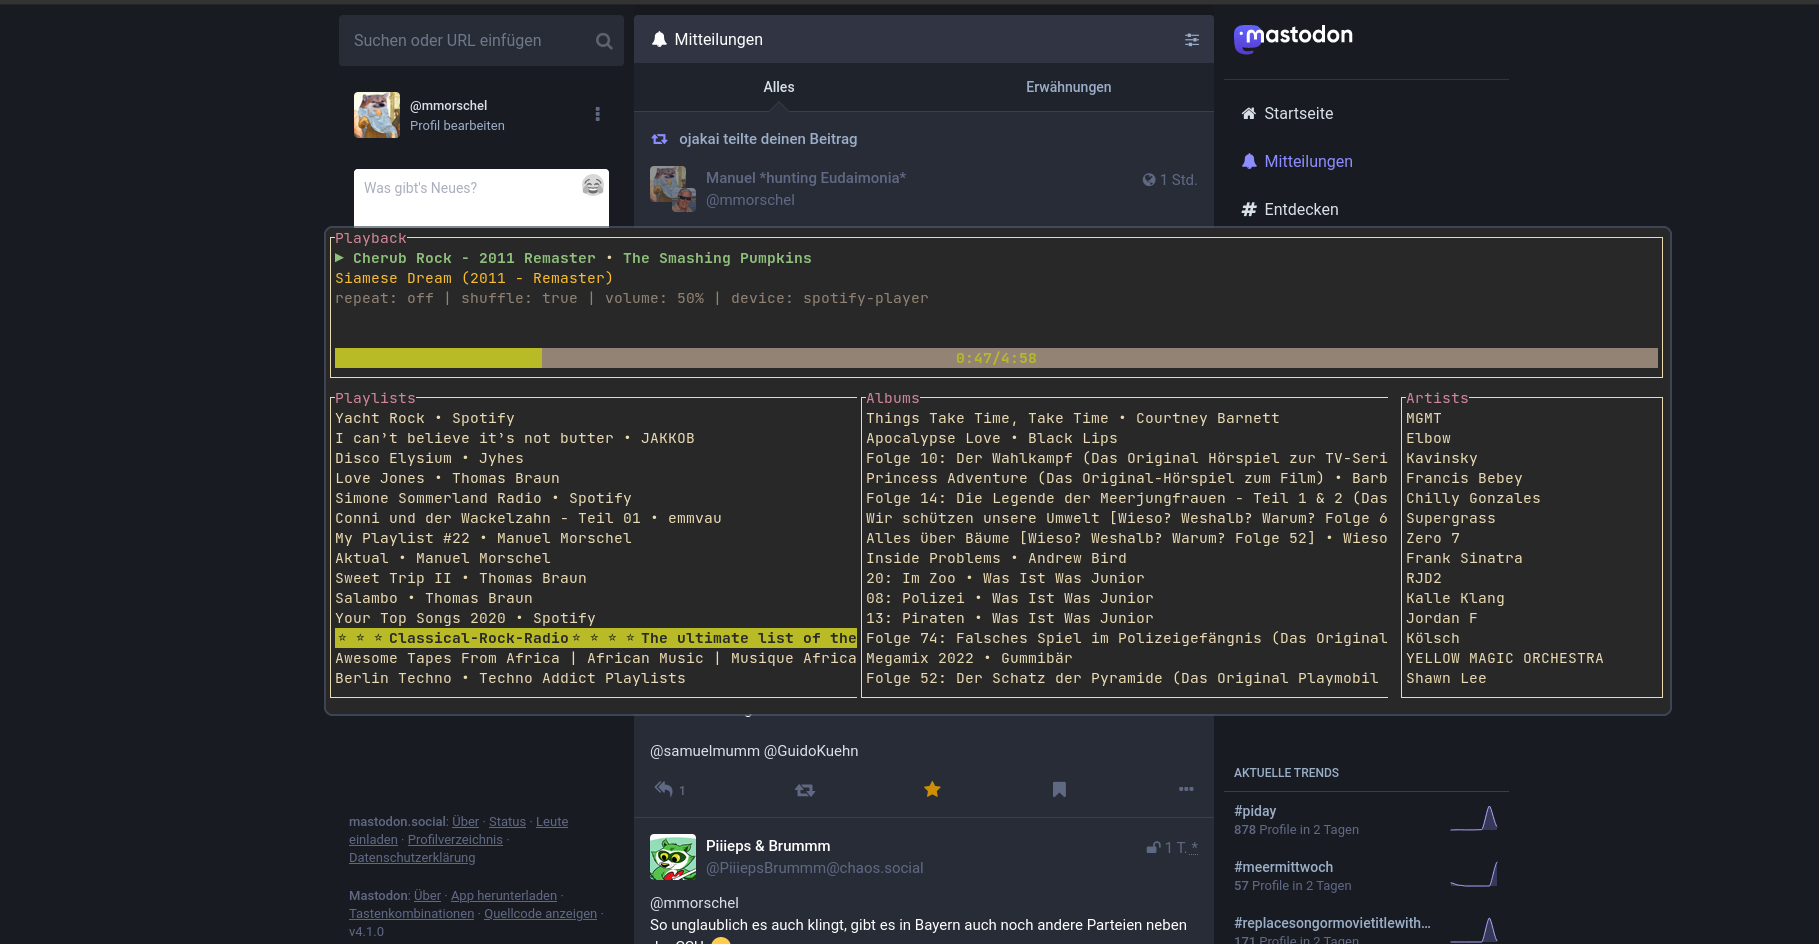Screen dimensions: 1819x944
Task: Select artist Kavinsky
Action: [x=1442, y=458]
